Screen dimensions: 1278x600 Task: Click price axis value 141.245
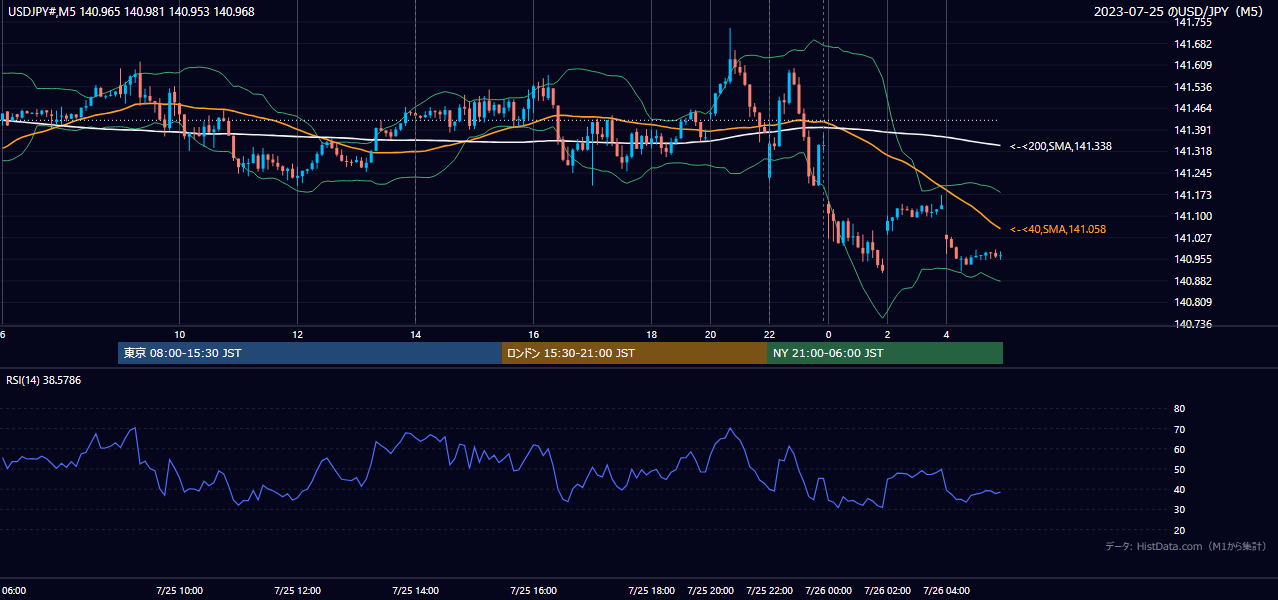tap(1194, 173)
